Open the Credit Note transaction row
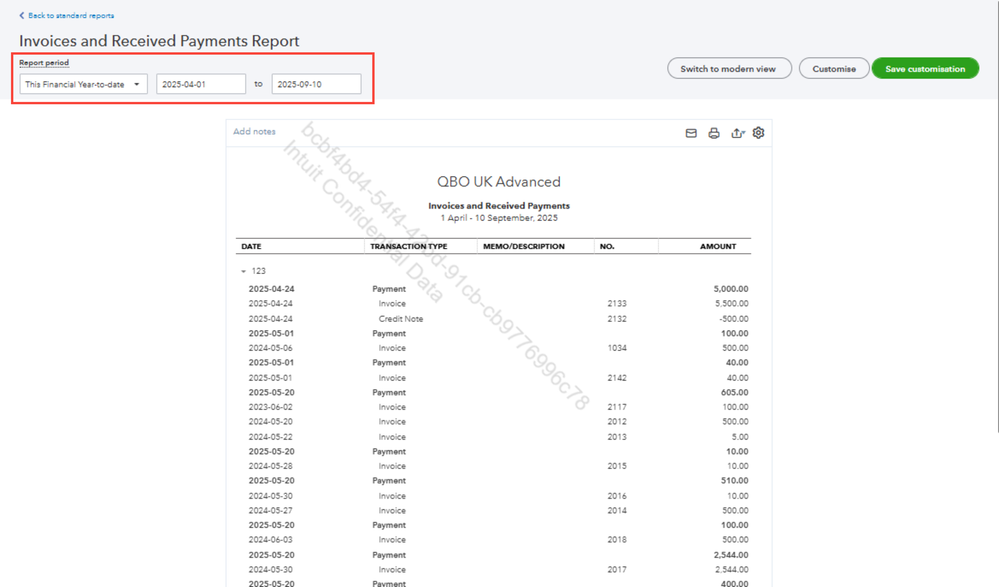Screen dimensions: 999x587 click(x=401, y=319)
